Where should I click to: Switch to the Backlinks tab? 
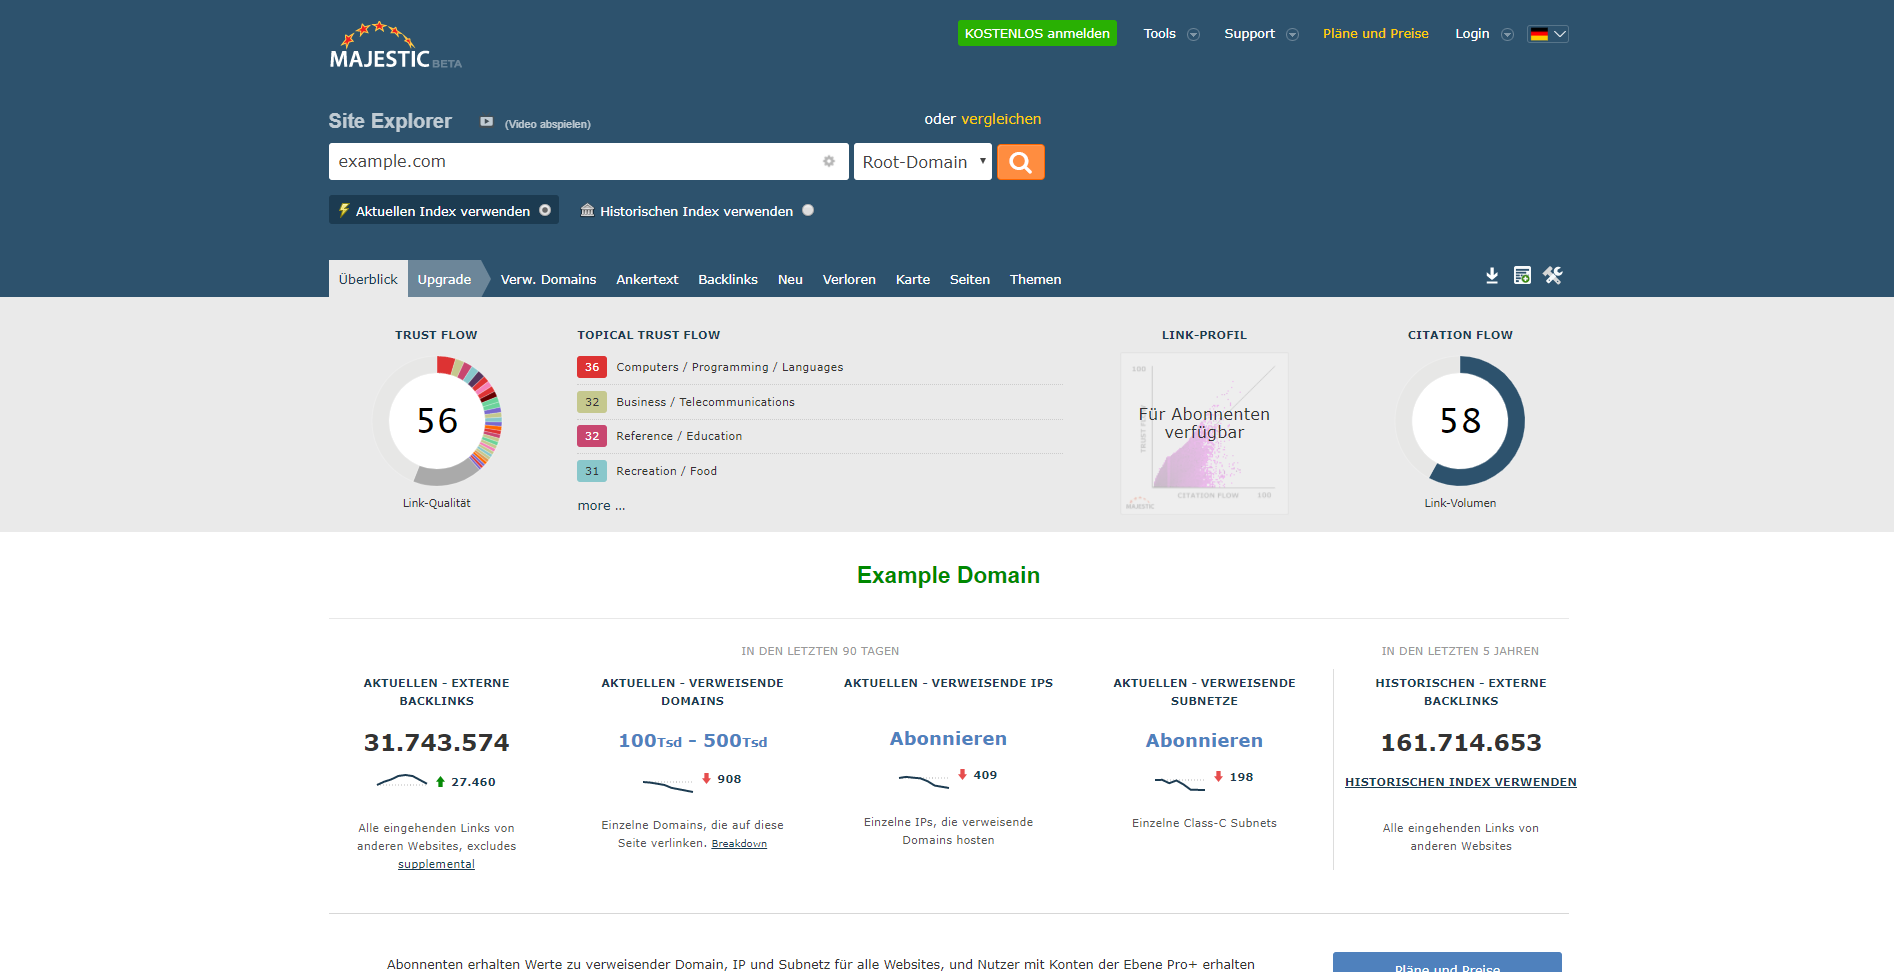click(728, 279)
